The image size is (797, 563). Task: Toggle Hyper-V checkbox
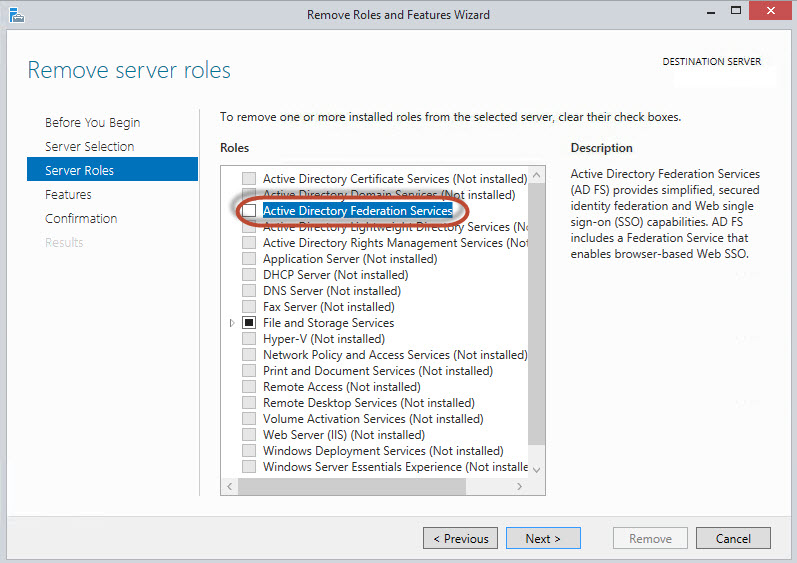pos(249,338)
